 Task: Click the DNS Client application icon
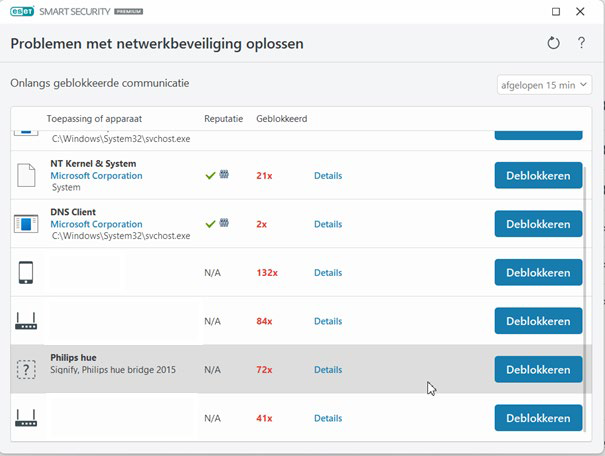(26, 224)
